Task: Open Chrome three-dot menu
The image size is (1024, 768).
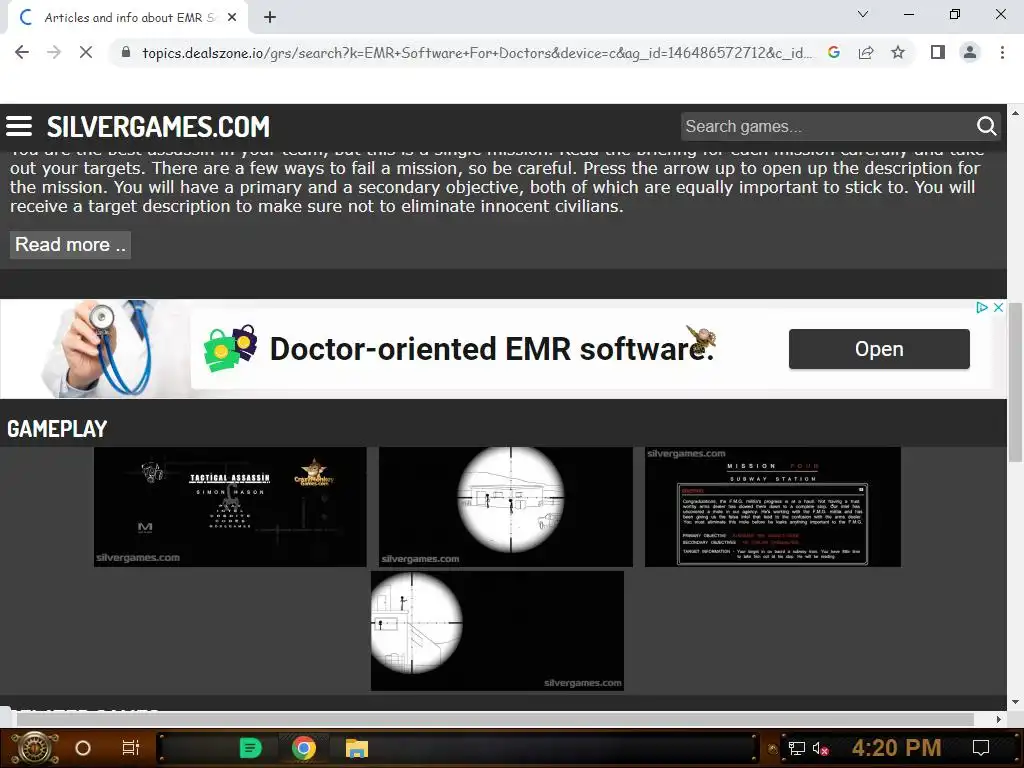Action: click(x=1002, y=52)
